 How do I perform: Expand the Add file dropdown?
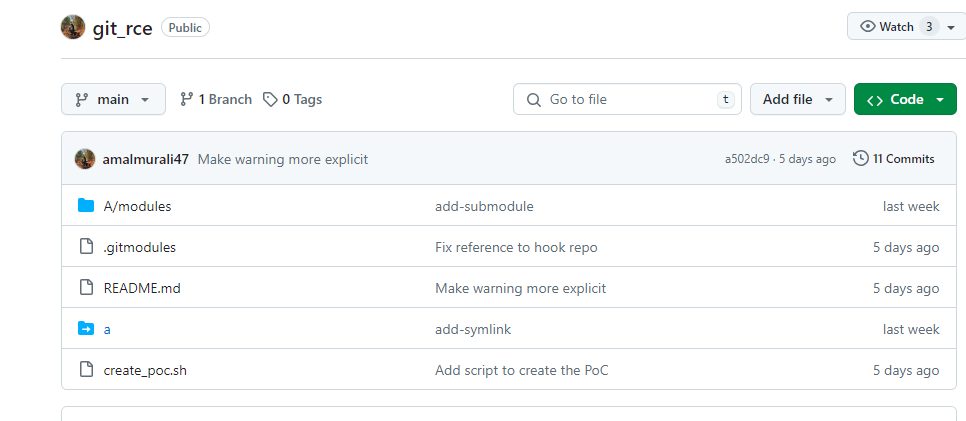pyautogui.click(x=797, y=99)
